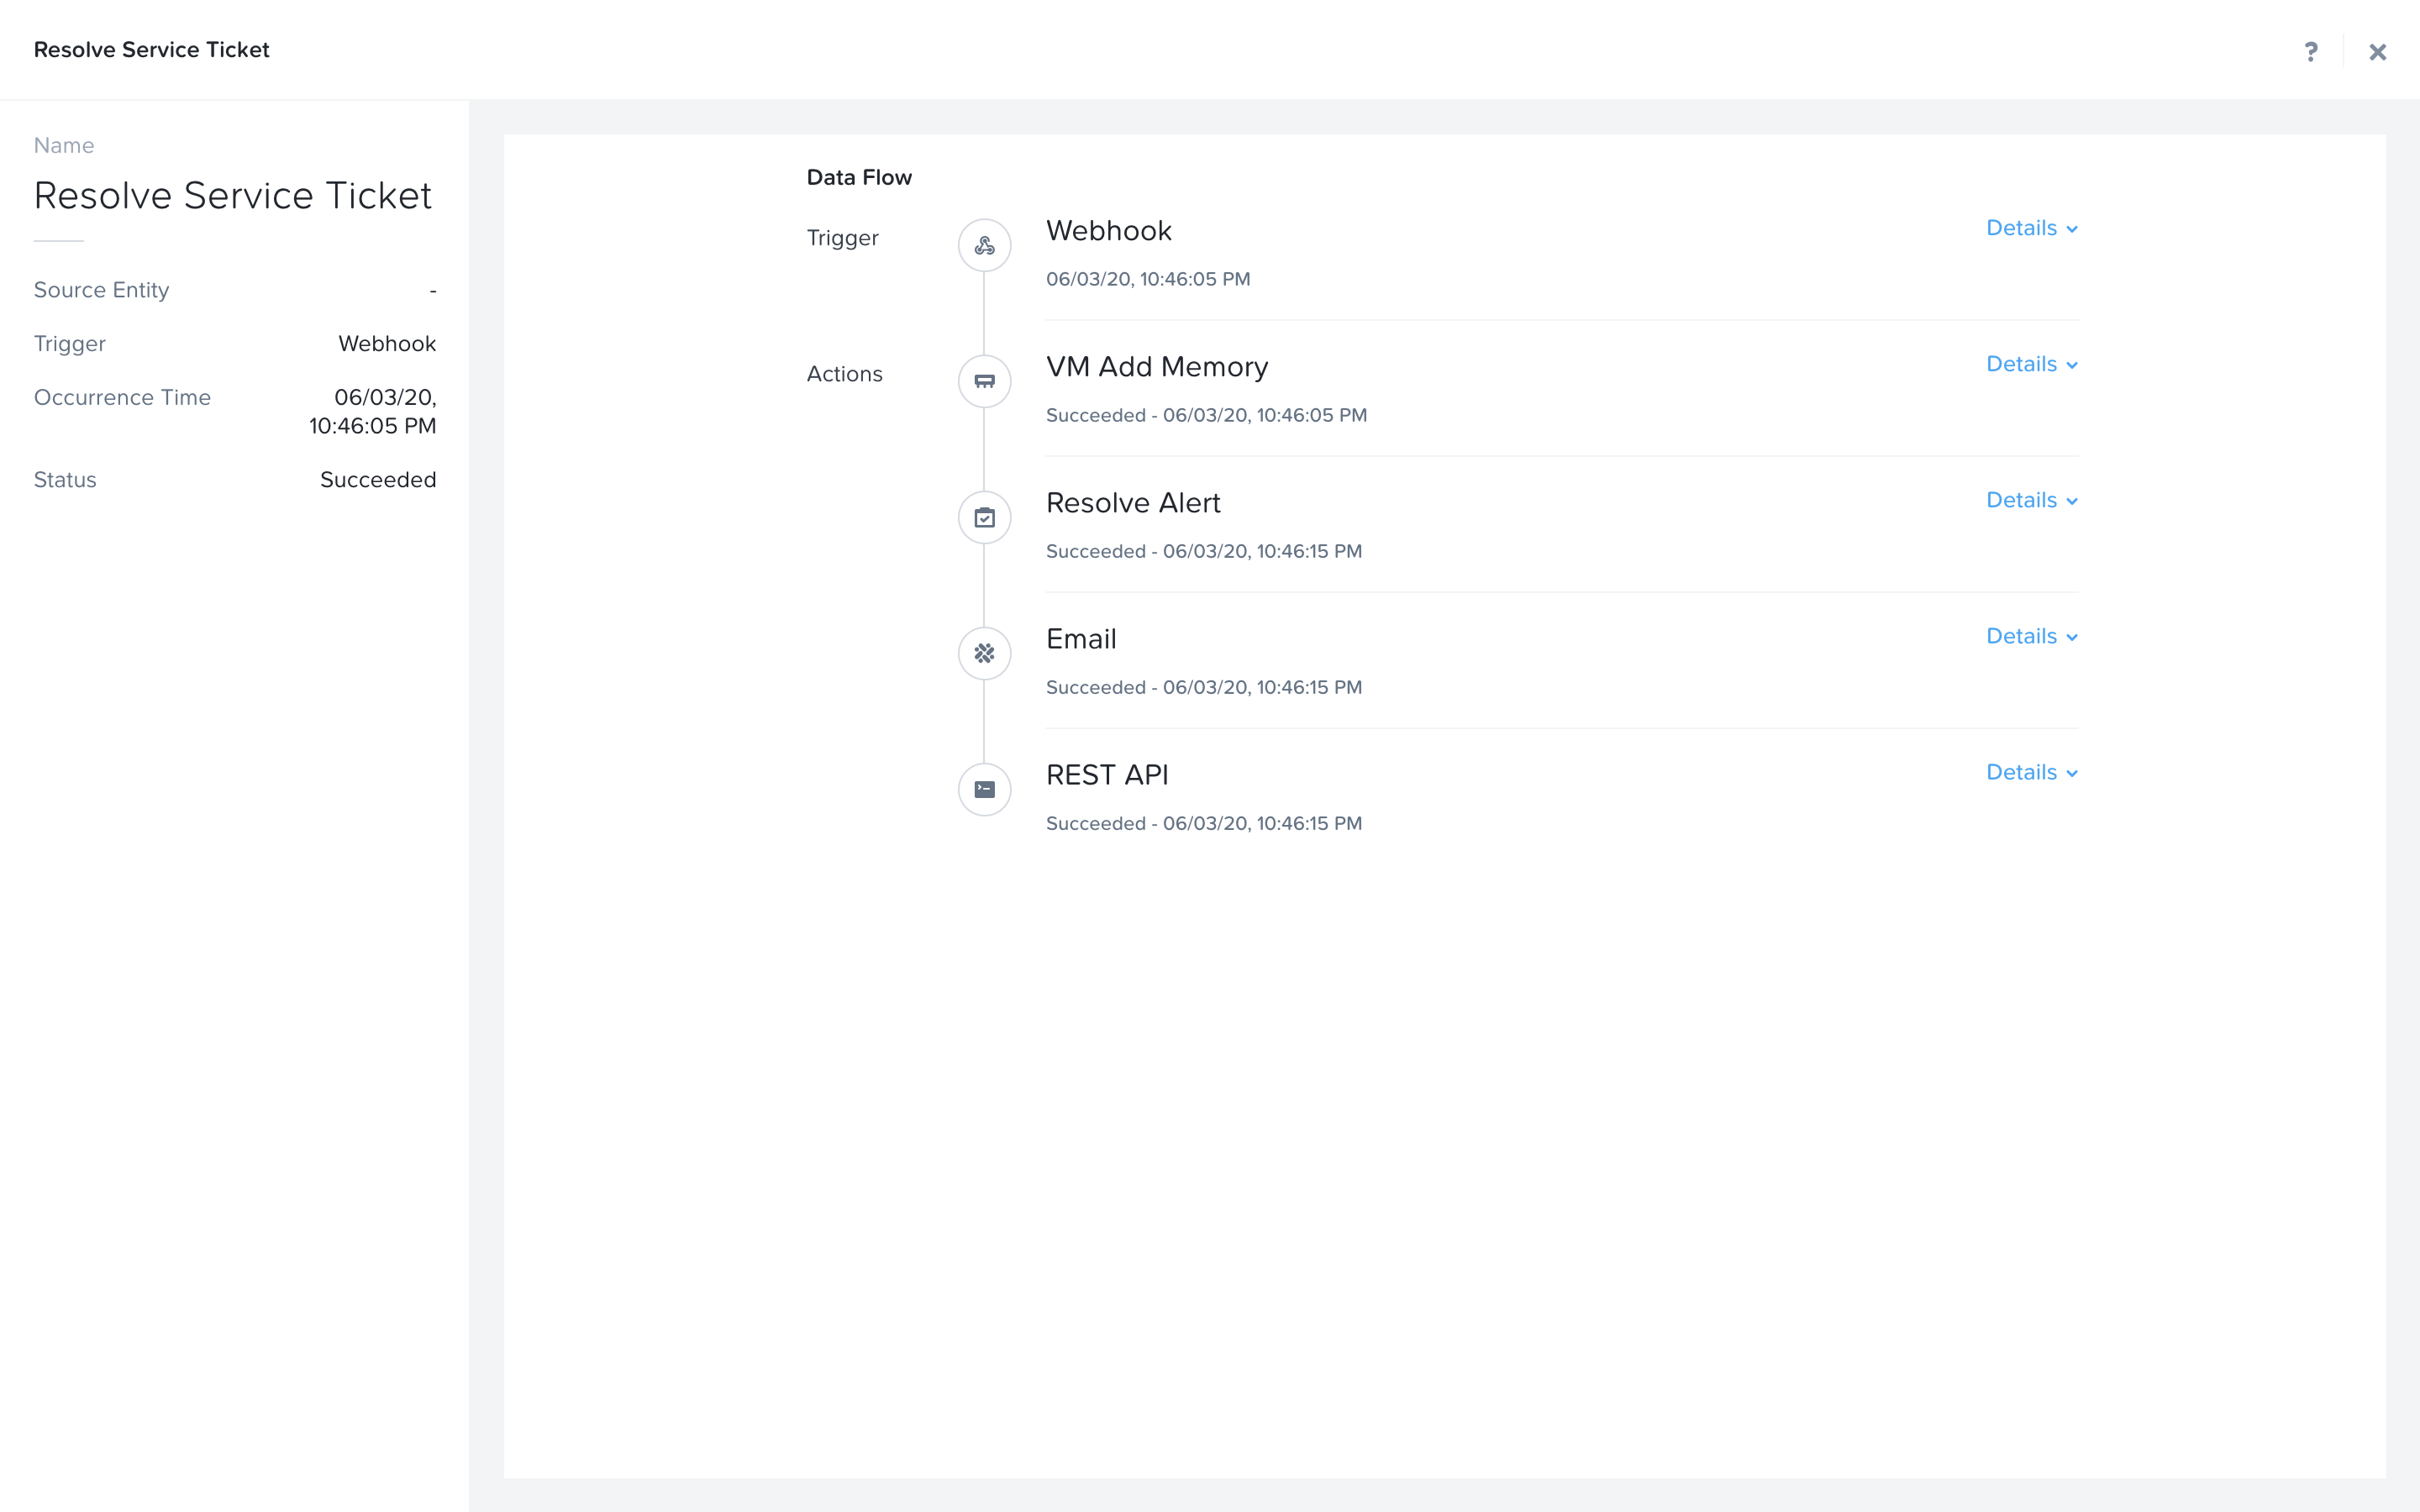Screen dimensions: 2420x1512
Task: Click the Resolve Alert action icon
Action: coord(984,517)
